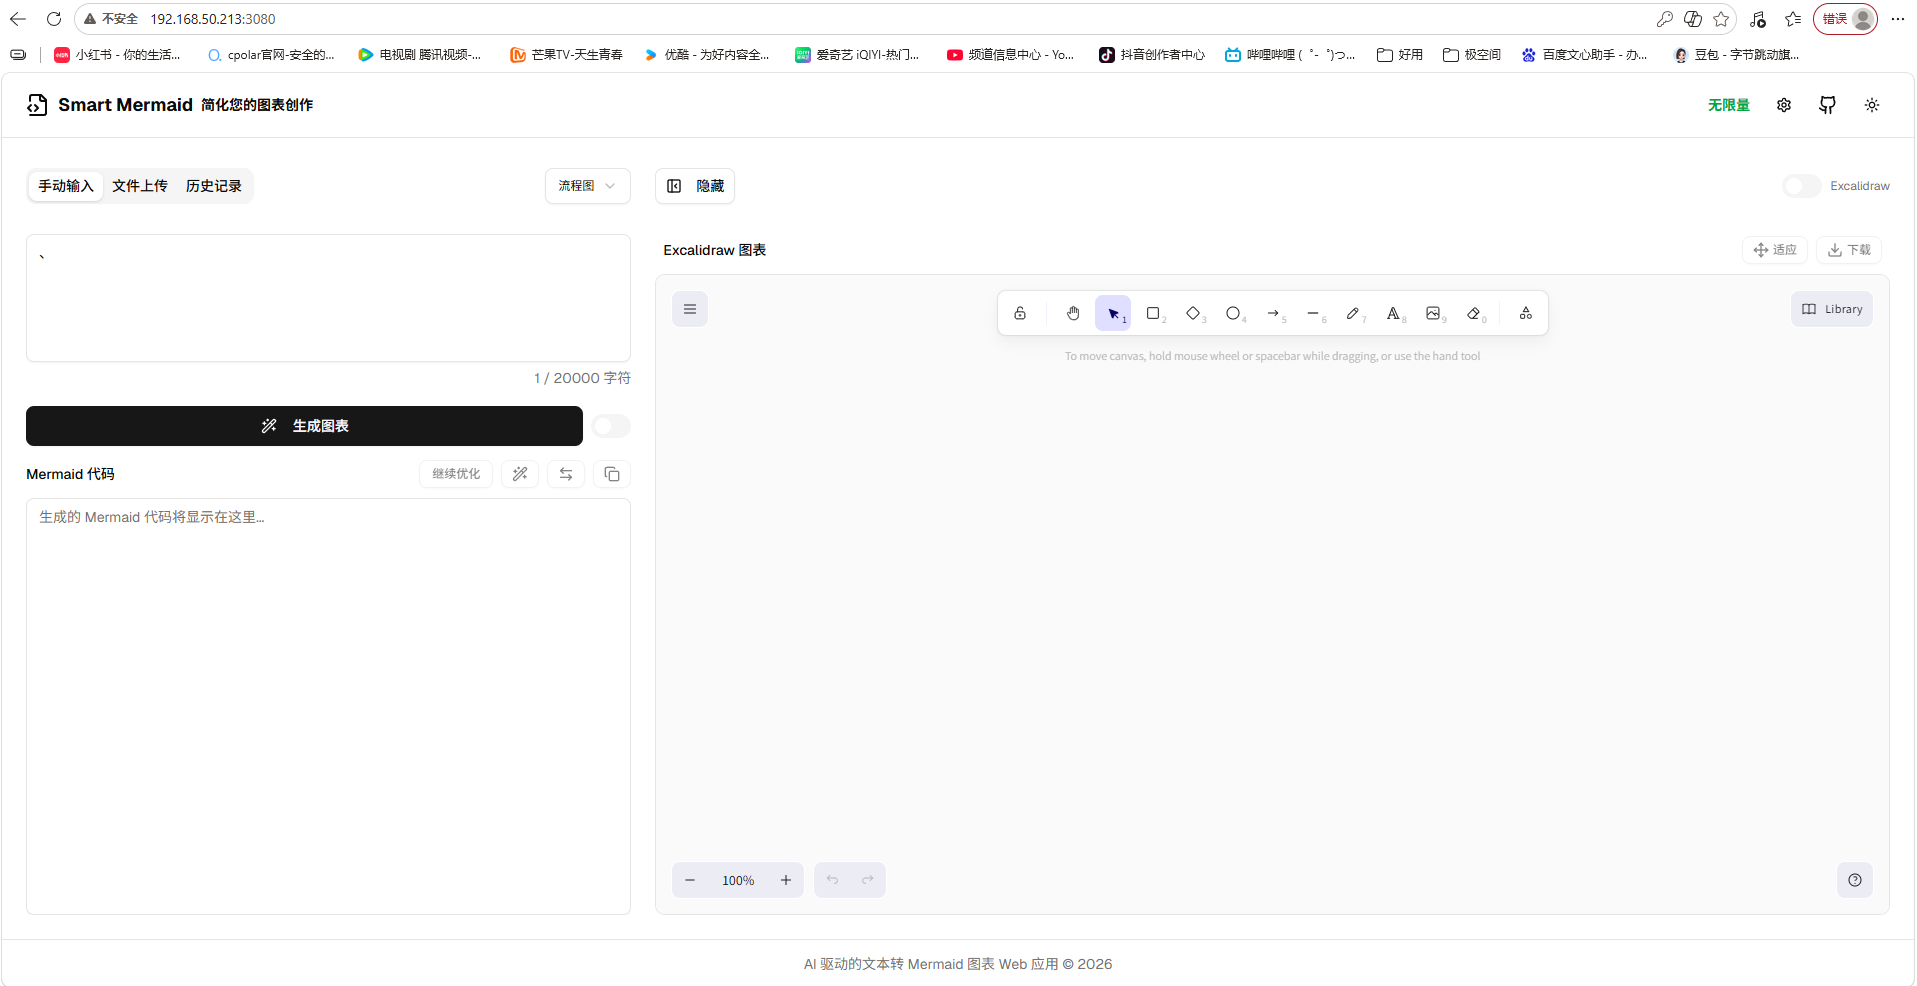
Task: Click the 继续优化 button
Action: 456,474
